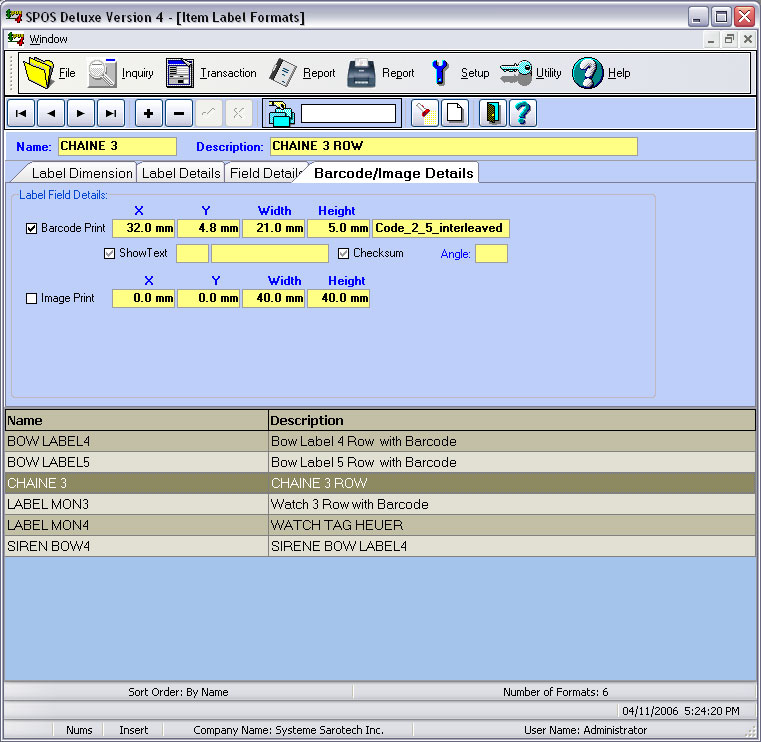Add a new label format record

point(149,114)
